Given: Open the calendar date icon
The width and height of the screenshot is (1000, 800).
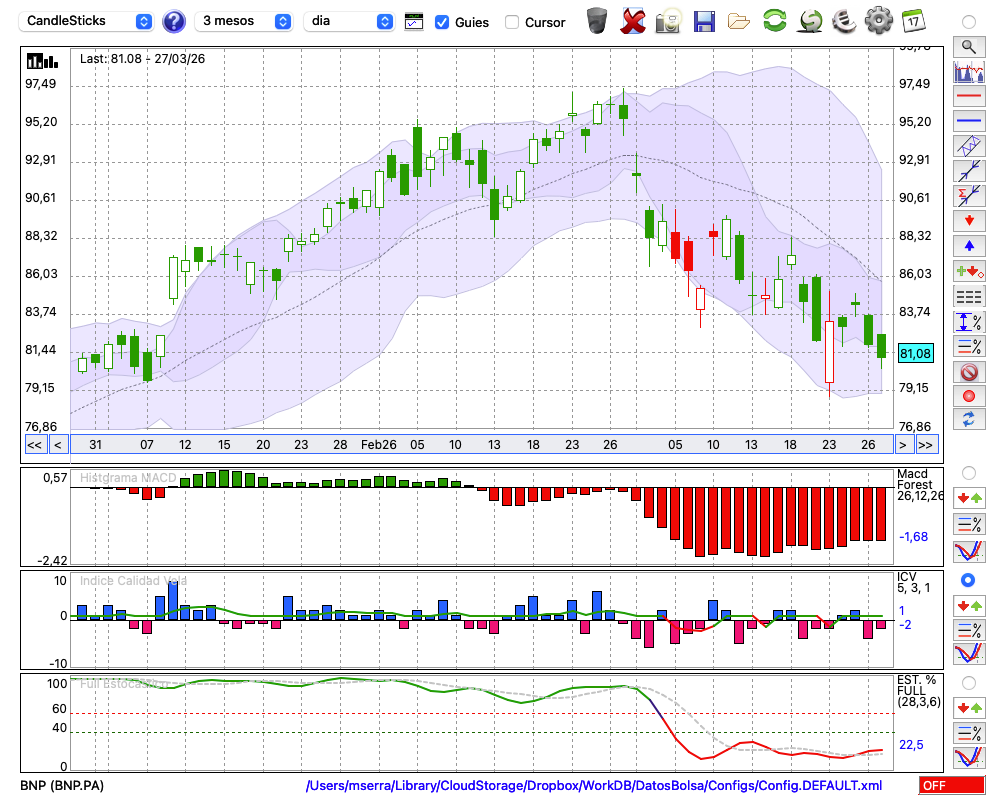Looking at the screenshot, I should 912,20.
